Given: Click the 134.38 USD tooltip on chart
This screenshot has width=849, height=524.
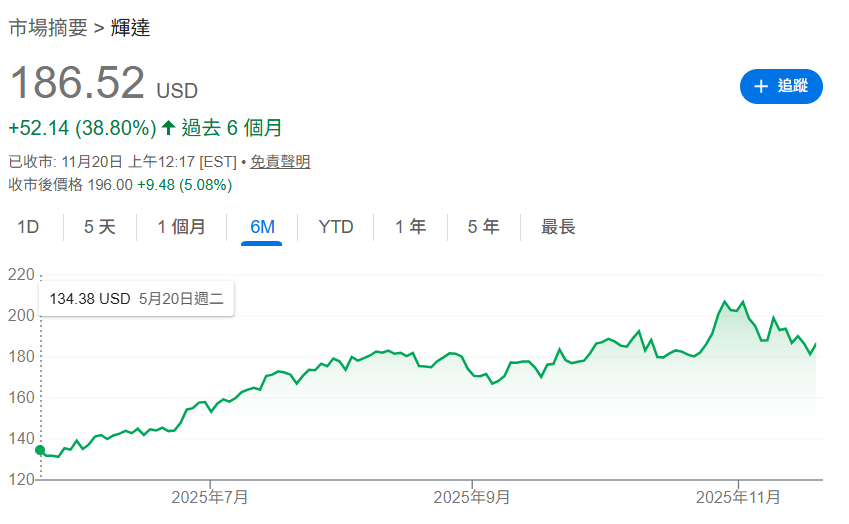Looking at the screenshot, I should [136, 298].
